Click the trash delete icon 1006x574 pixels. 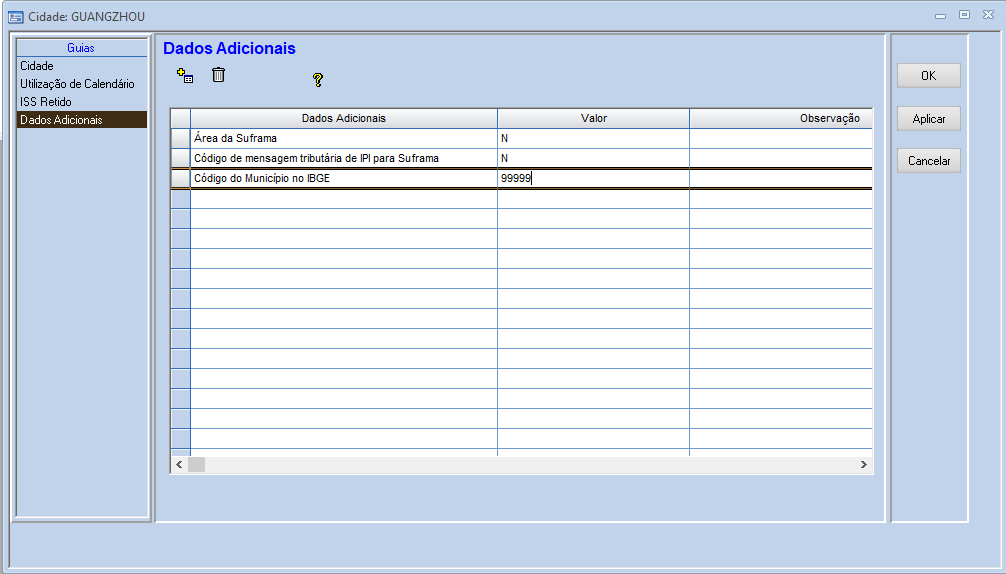218,75
